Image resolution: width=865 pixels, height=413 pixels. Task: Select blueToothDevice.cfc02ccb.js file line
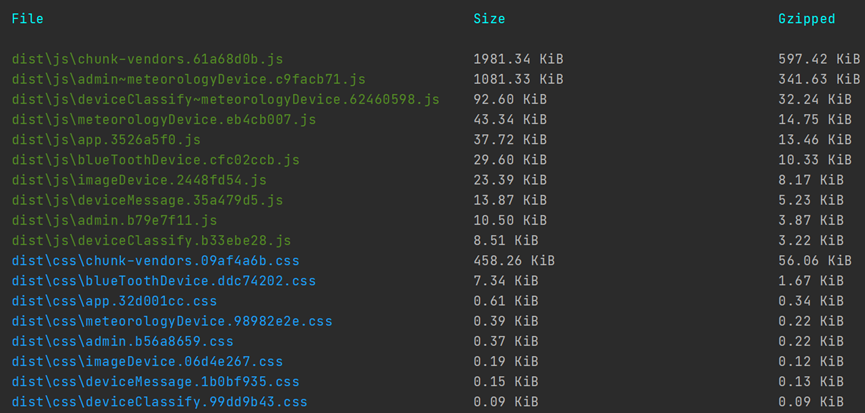point(156,160)
